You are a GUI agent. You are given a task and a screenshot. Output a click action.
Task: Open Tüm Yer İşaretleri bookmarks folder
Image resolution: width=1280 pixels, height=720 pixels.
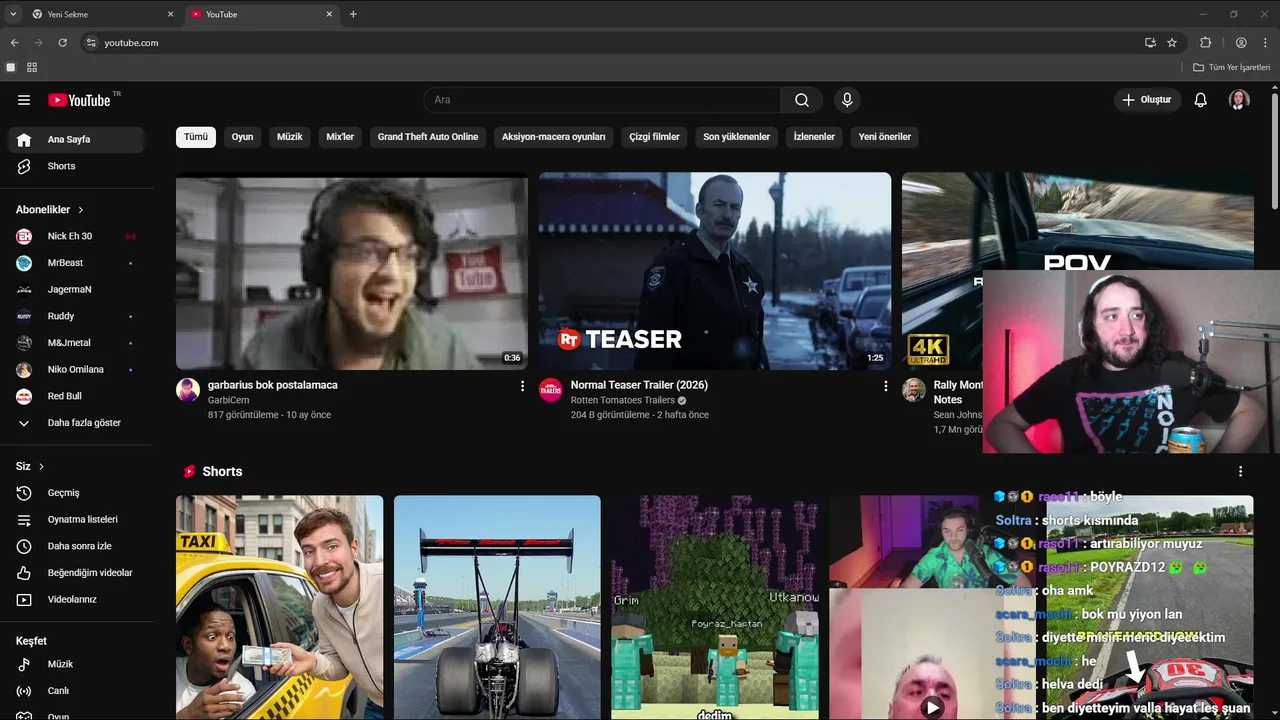pos(1232,67)
